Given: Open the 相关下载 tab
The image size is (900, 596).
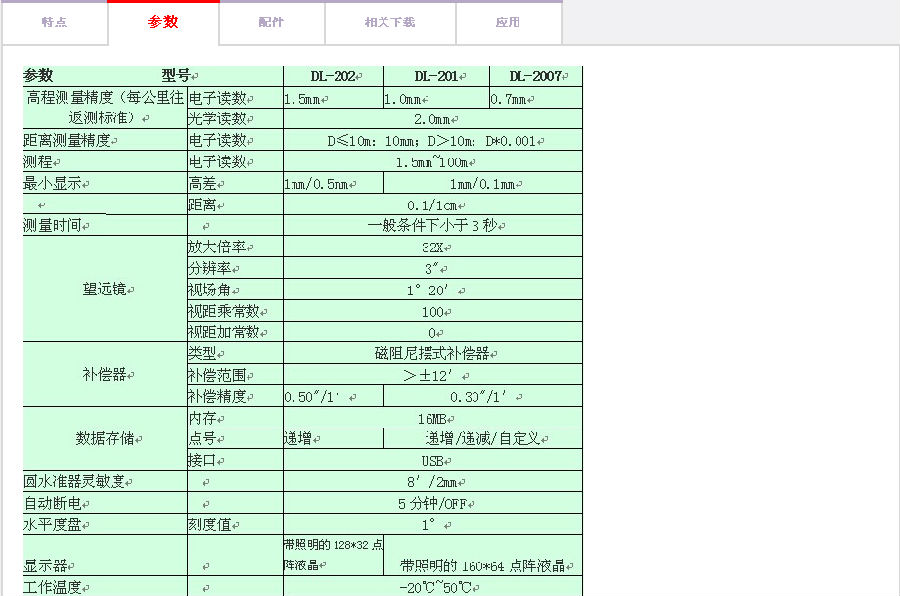Looking at the screenshot, I should [x=390, y=22].
